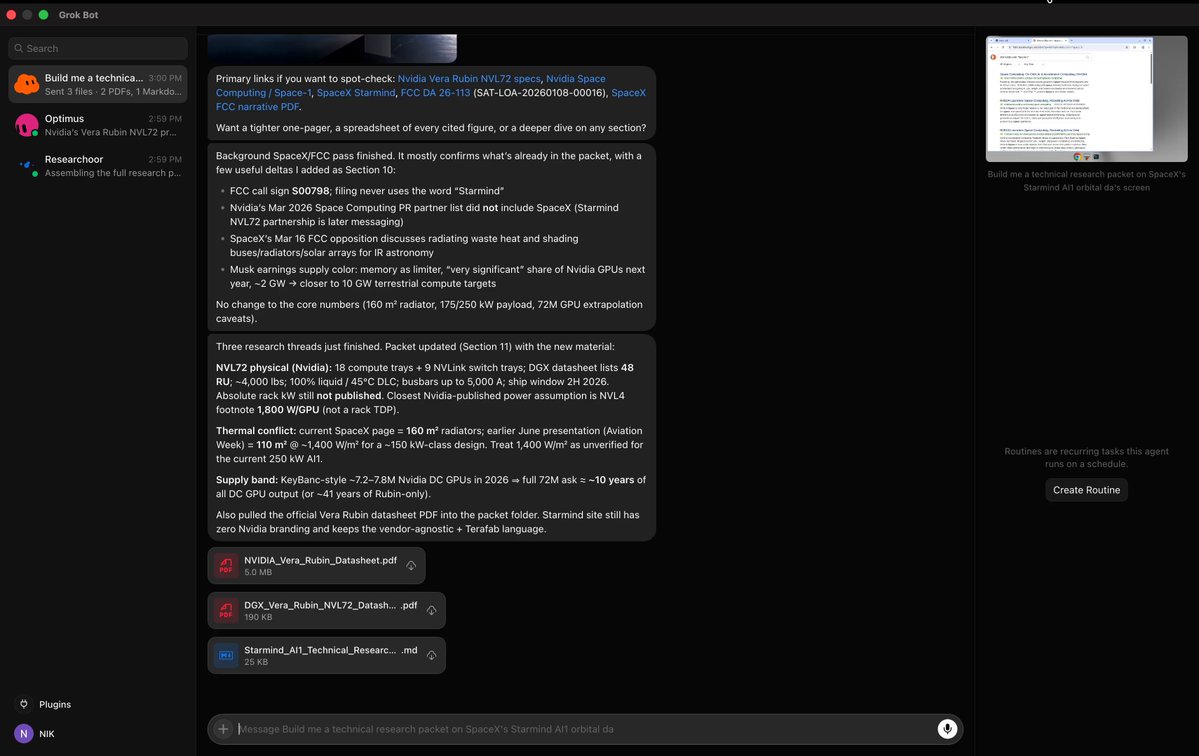Image resolution: width=1199 pixels, height=756 pixels.
Task: Click the 'Nvidia's Vera Rubin NVL72 pr...' preview text
Action: point(110,132)
